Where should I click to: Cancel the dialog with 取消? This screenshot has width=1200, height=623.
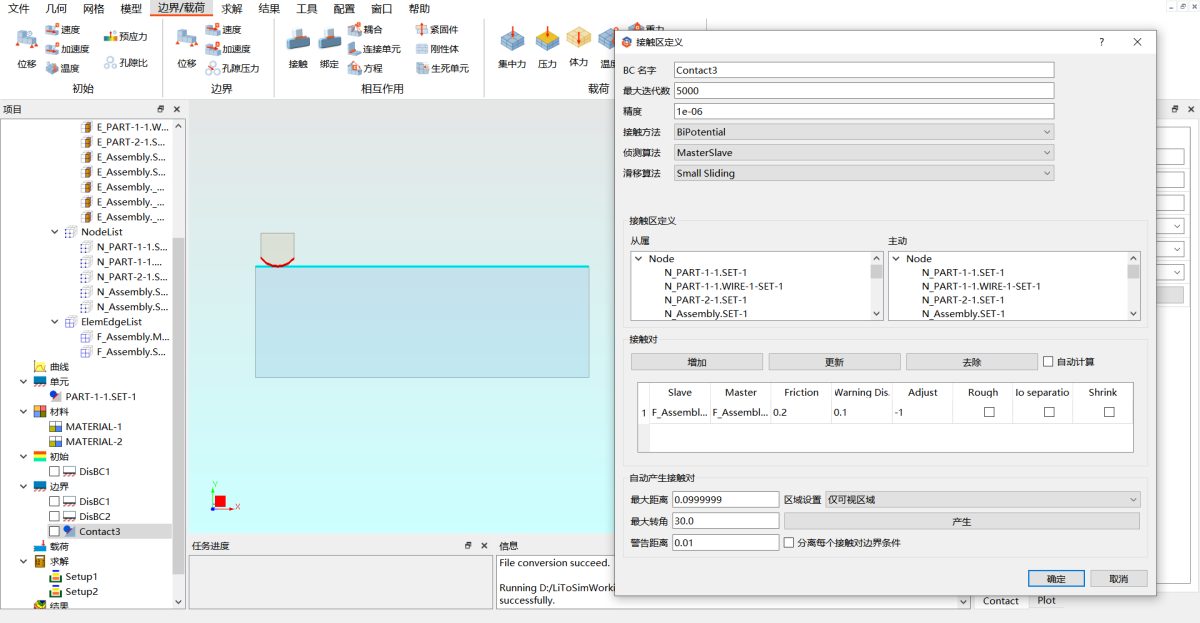coord(1119,579)
